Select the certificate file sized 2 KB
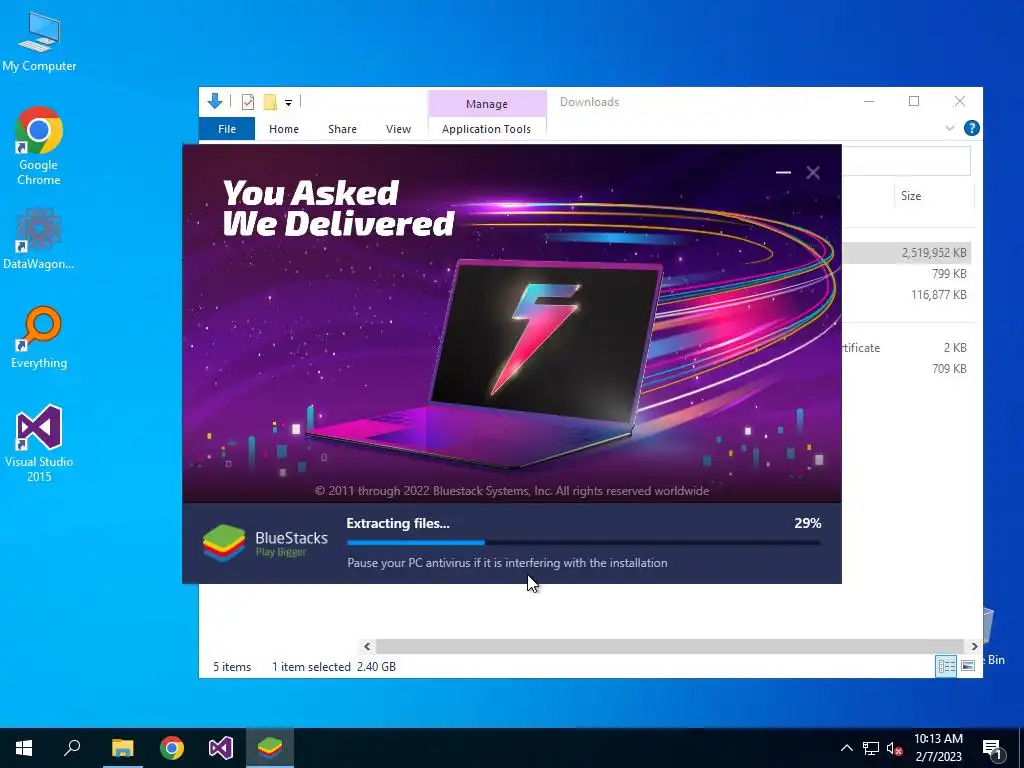This screenshot has height=768, width=1024. coord(907,347)
